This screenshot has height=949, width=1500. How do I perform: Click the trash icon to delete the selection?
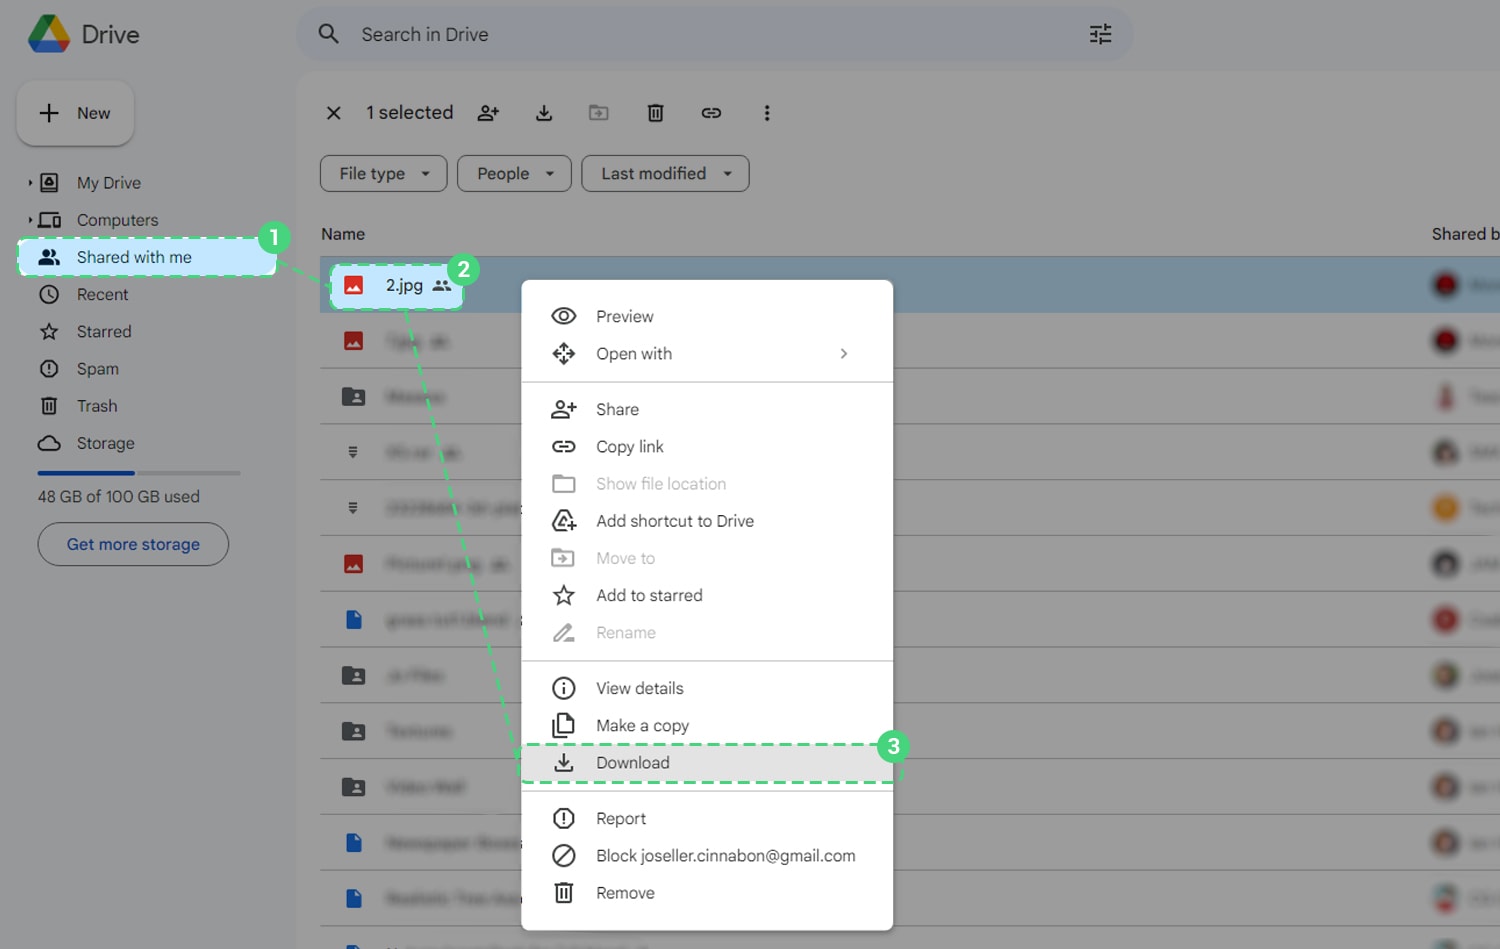[x=655, y=113]
